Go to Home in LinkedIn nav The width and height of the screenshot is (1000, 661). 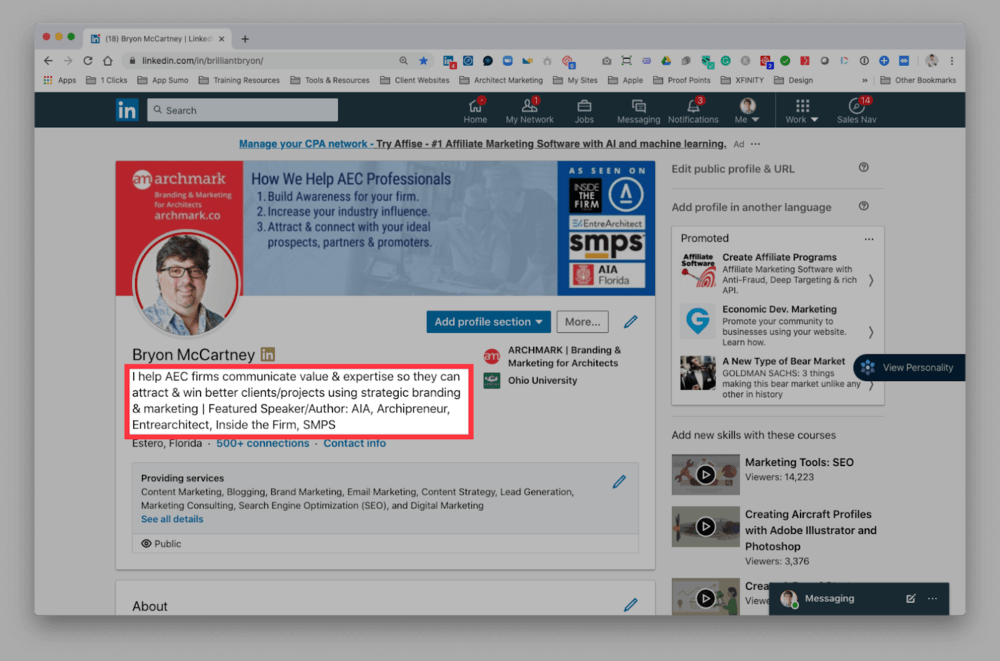[x=475, y=110]
